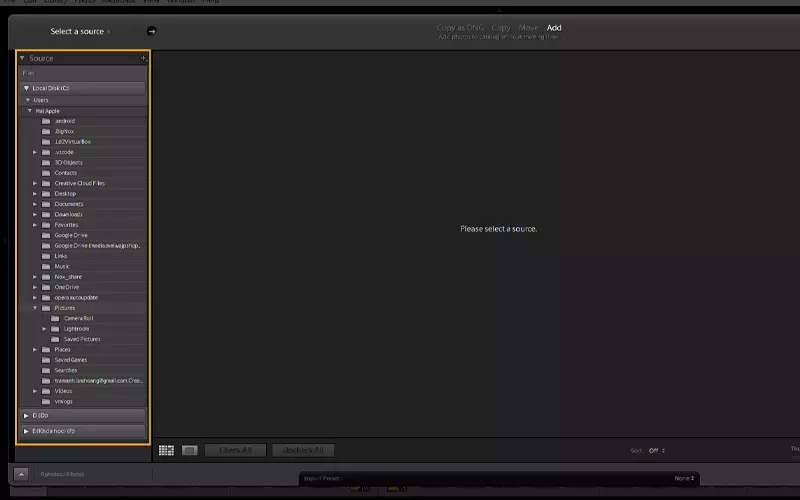Choose the Copy as DNG import mode

click(x=460, y=28)
